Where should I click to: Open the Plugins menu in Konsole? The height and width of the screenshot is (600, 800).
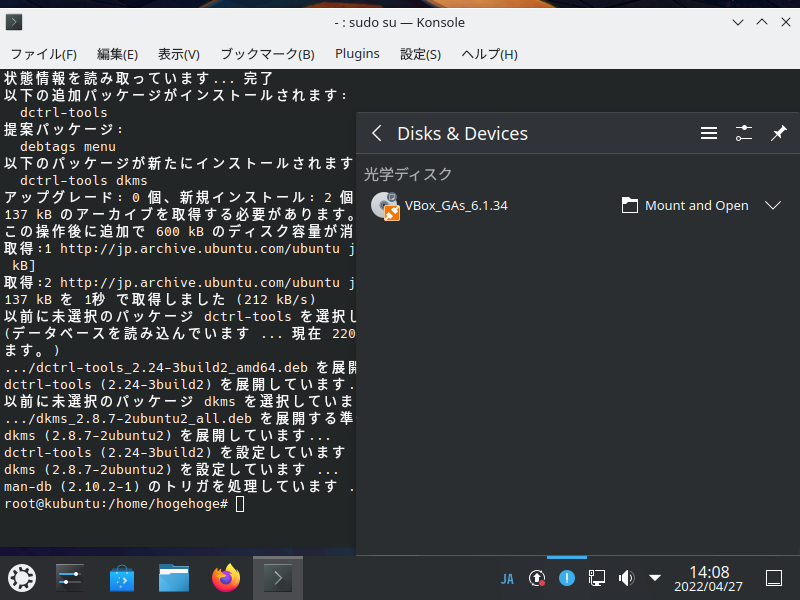click(357, 54)
